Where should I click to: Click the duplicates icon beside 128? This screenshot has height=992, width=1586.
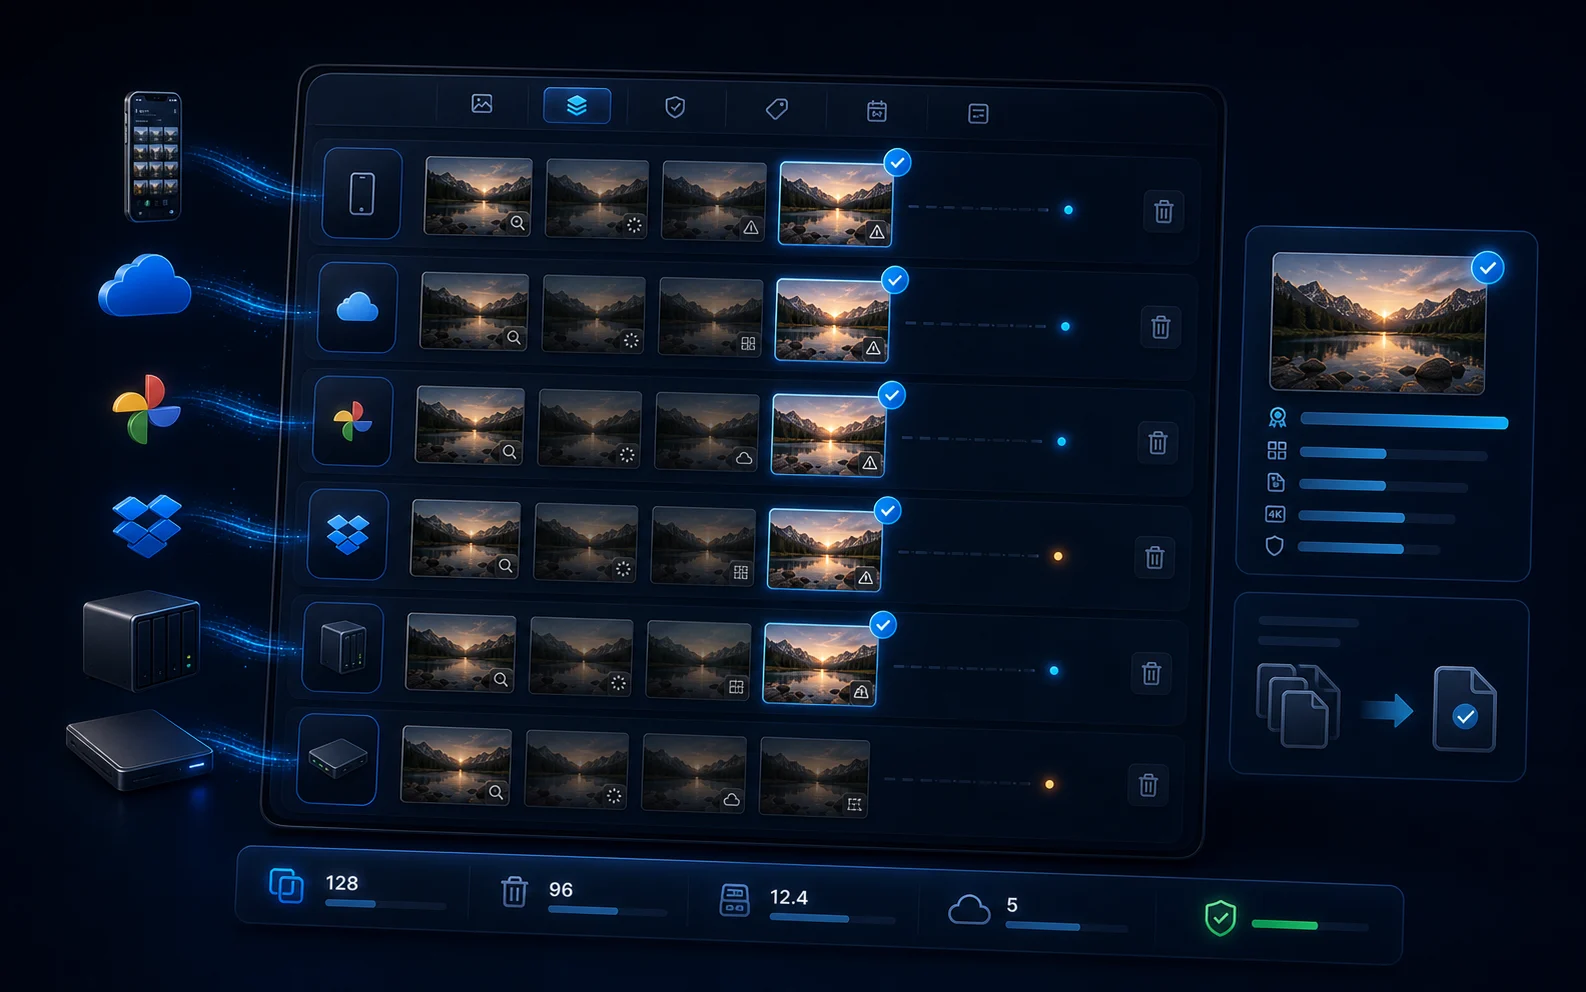[286, 885]
